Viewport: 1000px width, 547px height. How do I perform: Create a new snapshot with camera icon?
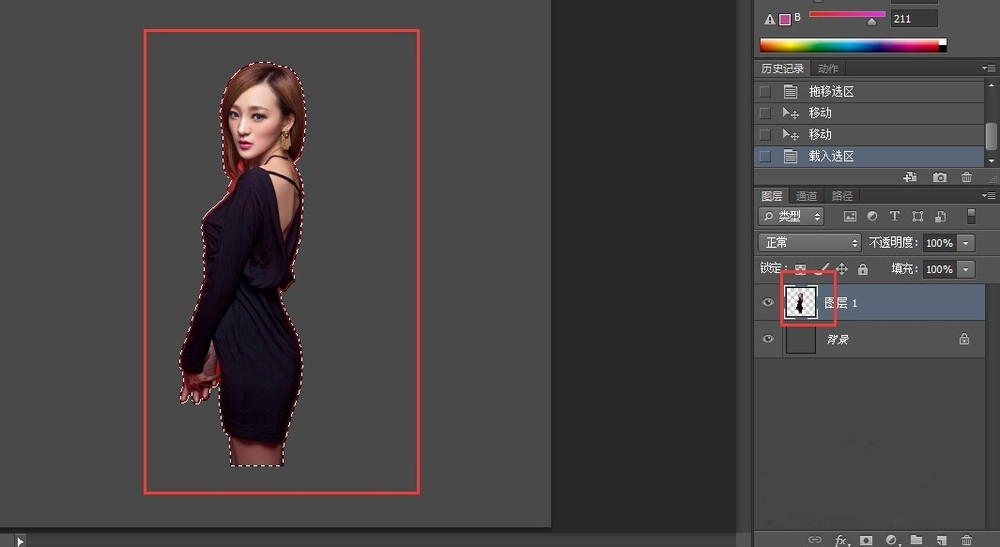[x=939, y=177]
